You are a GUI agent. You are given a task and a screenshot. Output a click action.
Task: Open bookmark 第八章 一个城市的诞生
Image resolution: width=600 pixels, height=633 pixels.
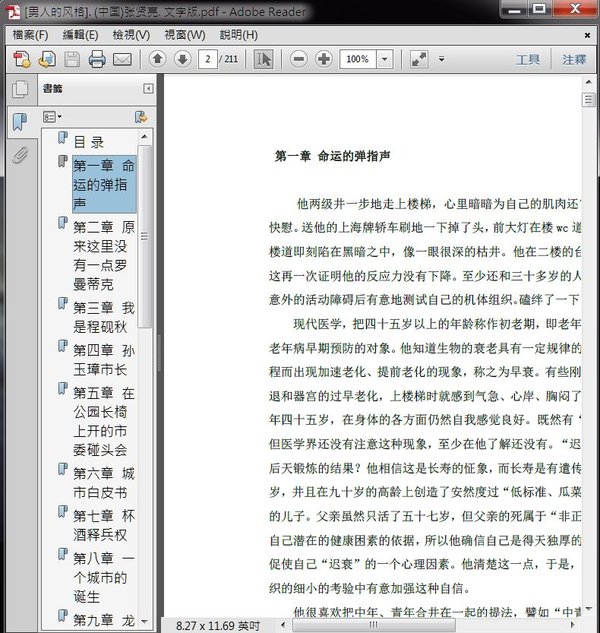click(104, 577)
